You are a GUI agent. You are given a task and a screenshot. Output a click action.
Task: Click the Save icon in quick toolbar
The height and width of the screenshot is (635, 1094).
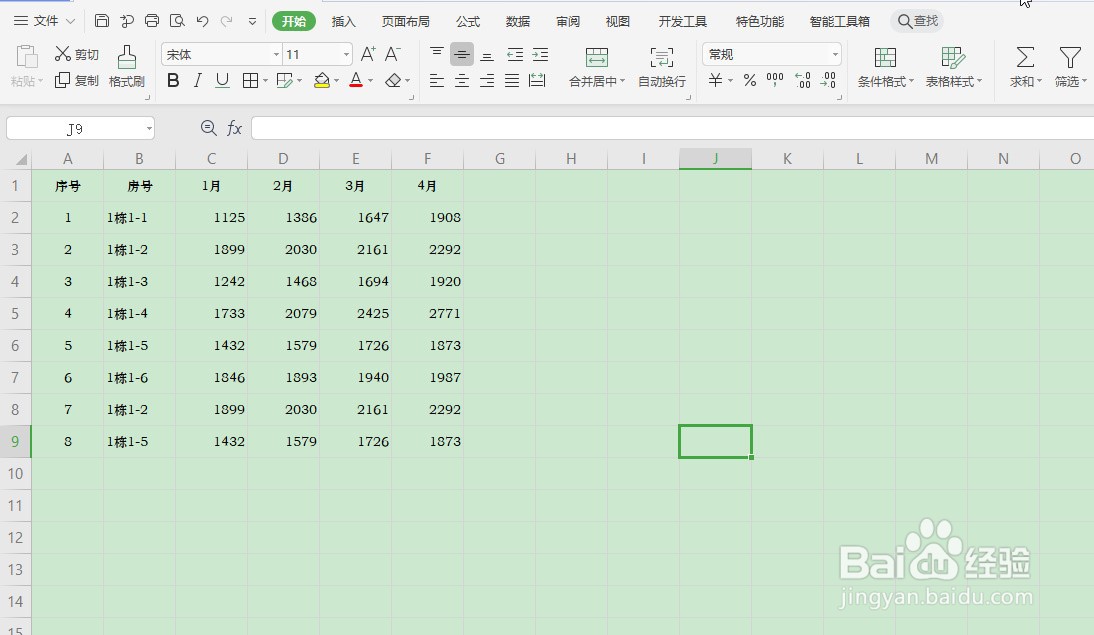coord(102,21)
